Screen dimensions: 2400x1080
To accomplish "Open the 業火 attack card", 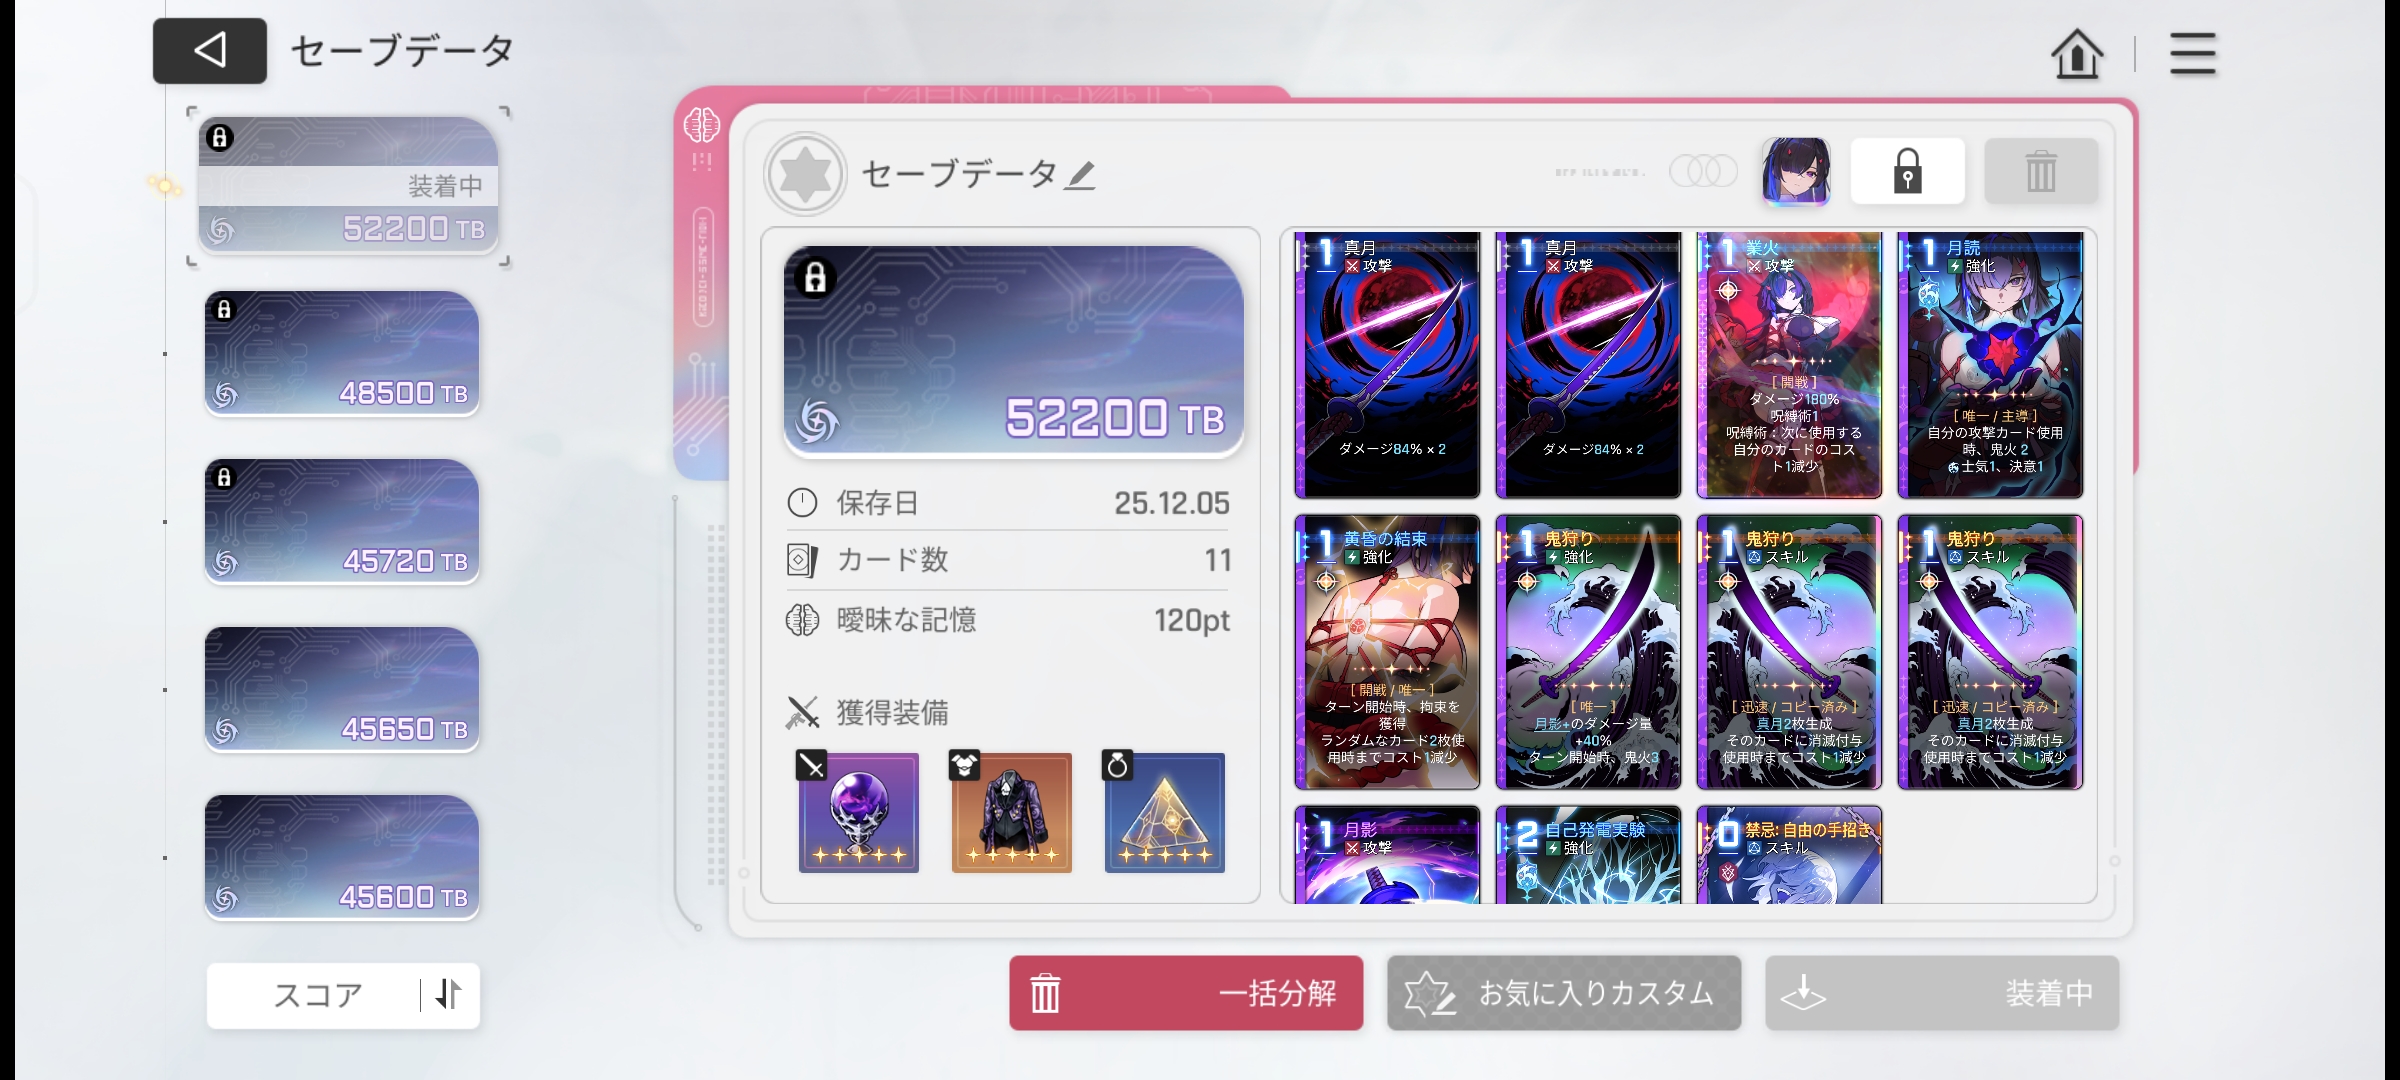I will 1789,365.
